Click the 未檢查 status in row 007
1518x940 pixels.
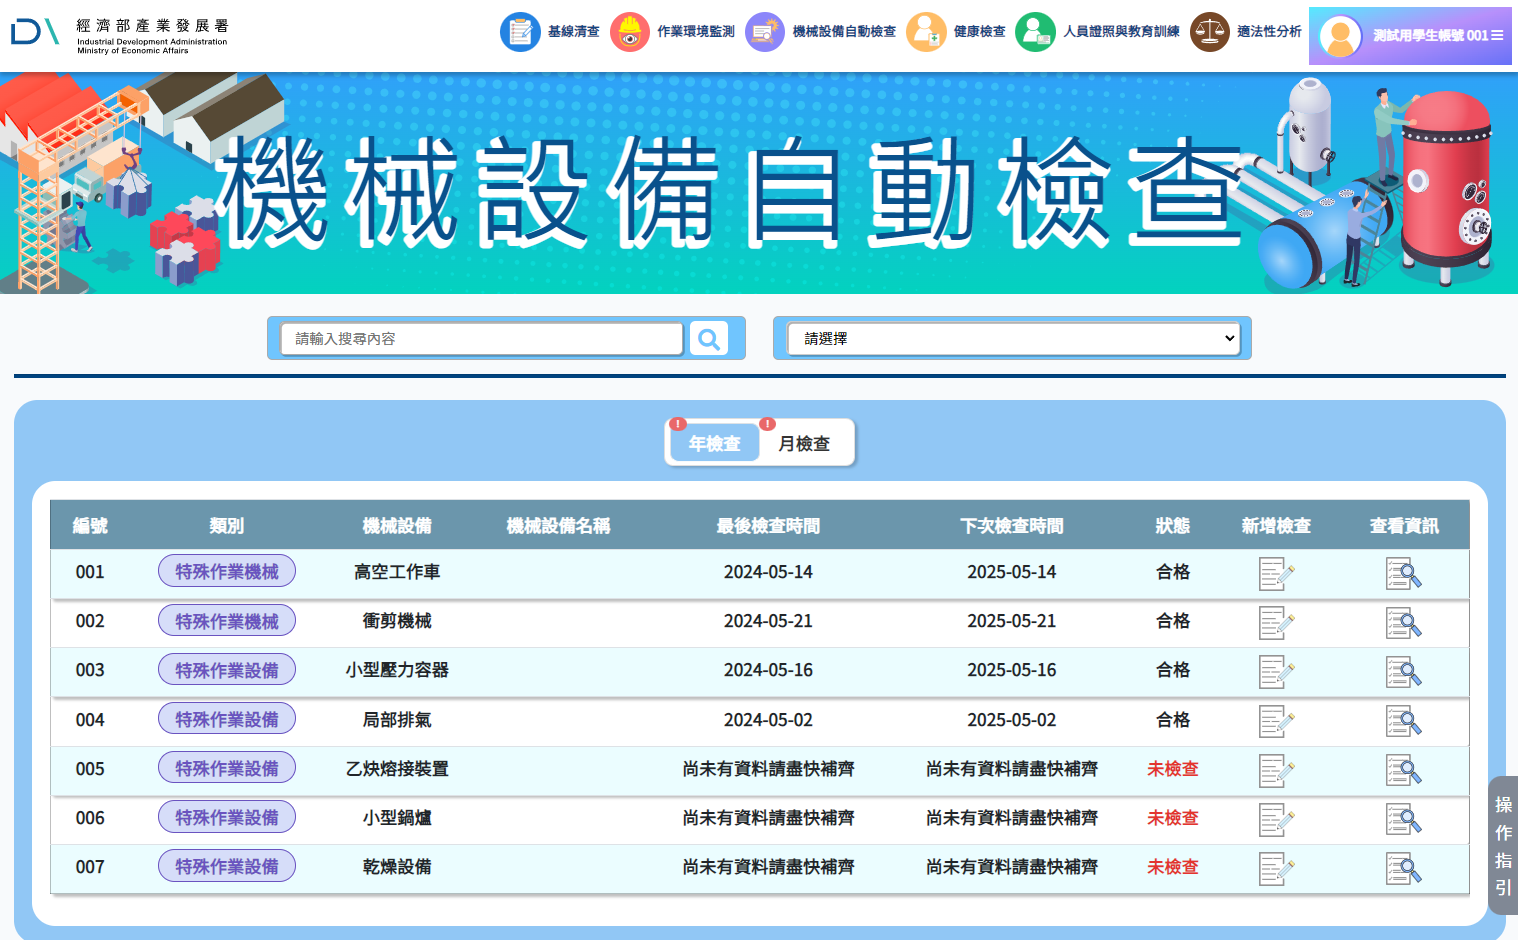tap(1173, 867)
